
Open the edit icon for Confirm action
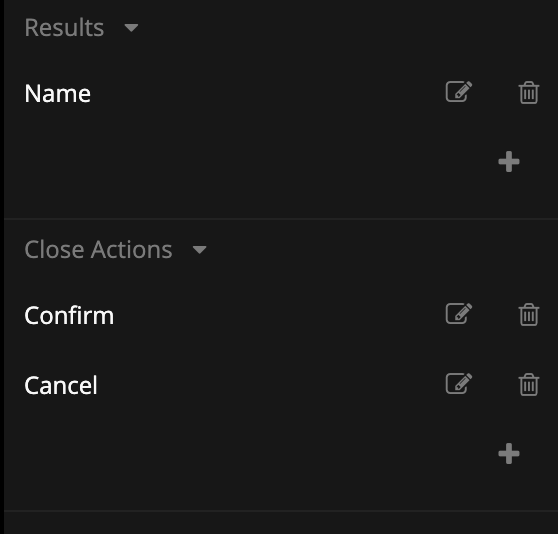(x=459, y=314)
